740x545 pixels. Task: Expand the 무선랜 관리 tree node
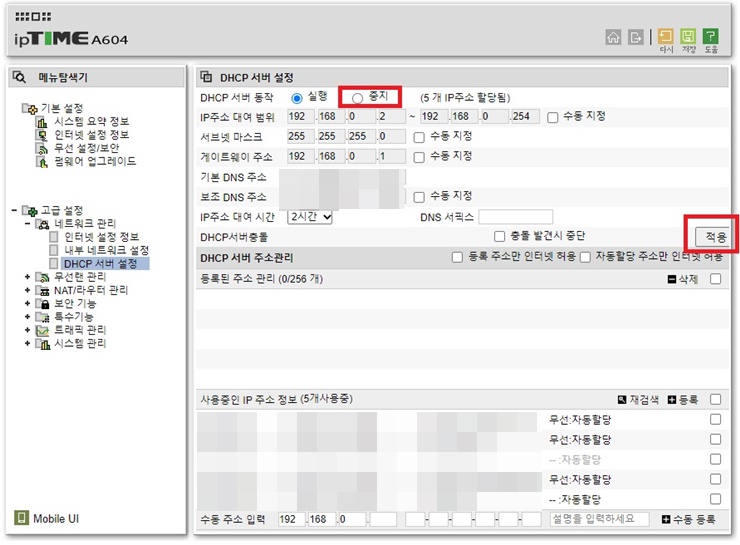pyautogui.click(x=27, y=277)
